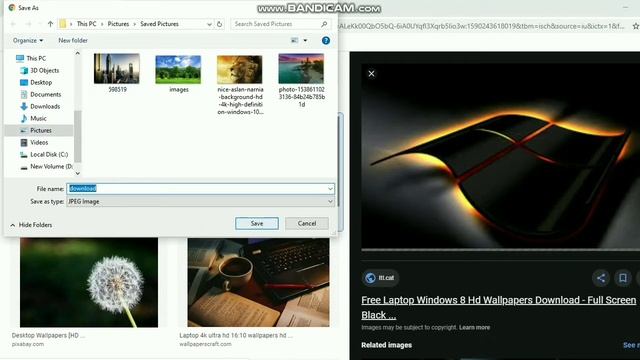Image resolution: width=640 pixels, height=360 pixels.
Task: Open 3D Objects in sidebar
Action: click(44, 70)
